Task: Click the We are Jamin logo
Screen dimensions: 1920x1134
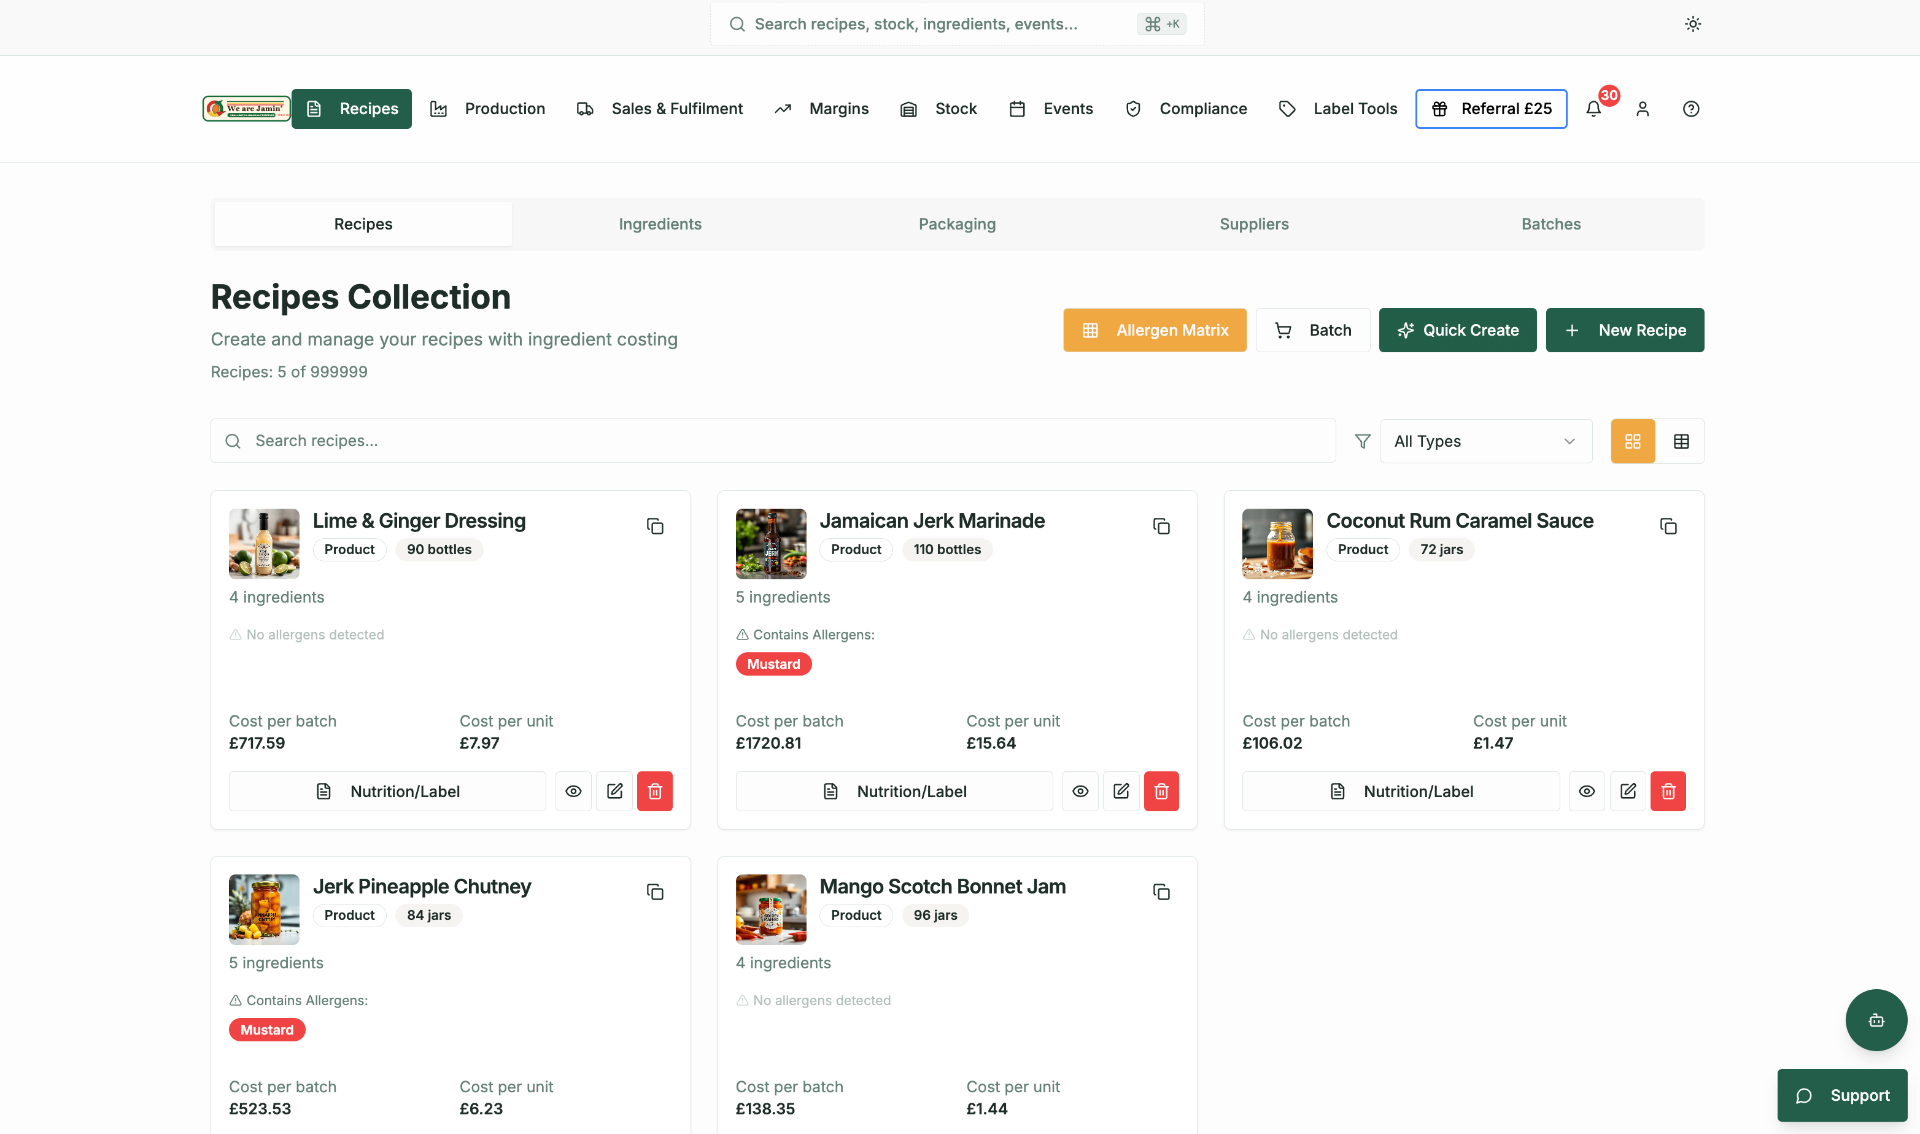Action: point(246,109)
